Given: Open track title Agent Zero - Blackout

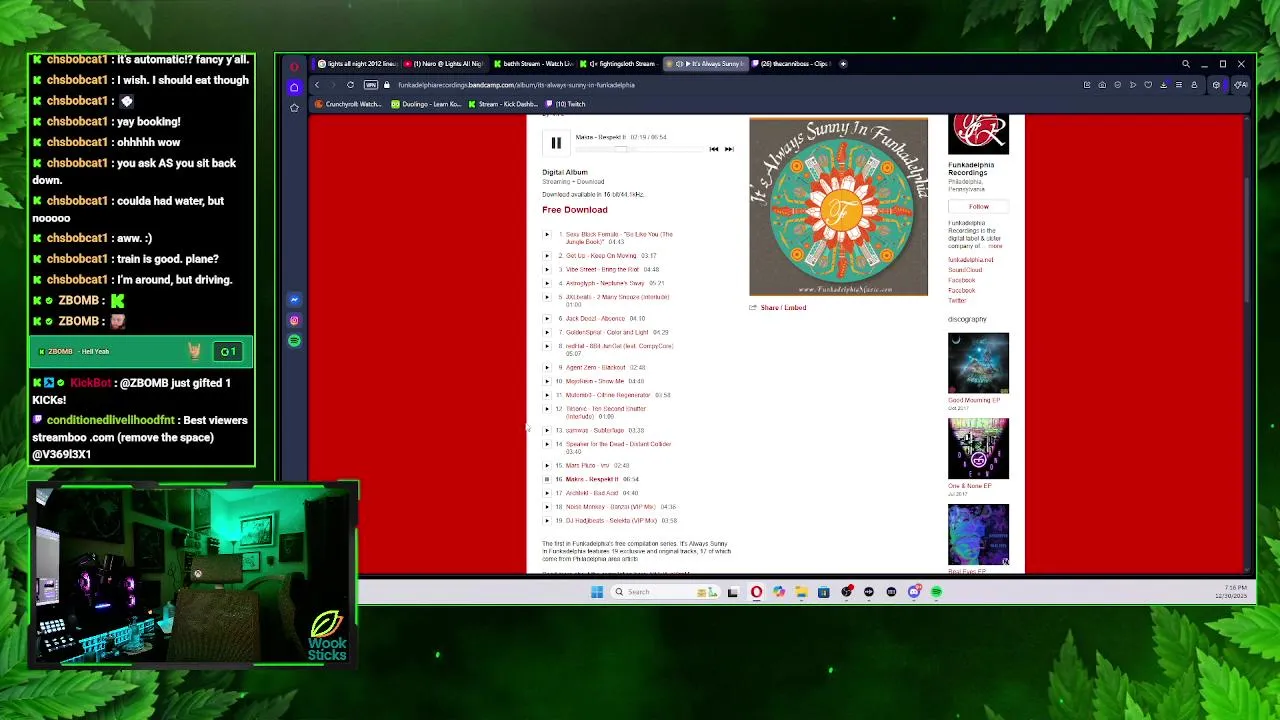Looking at the screenshot, I should (x=595, y=368).
